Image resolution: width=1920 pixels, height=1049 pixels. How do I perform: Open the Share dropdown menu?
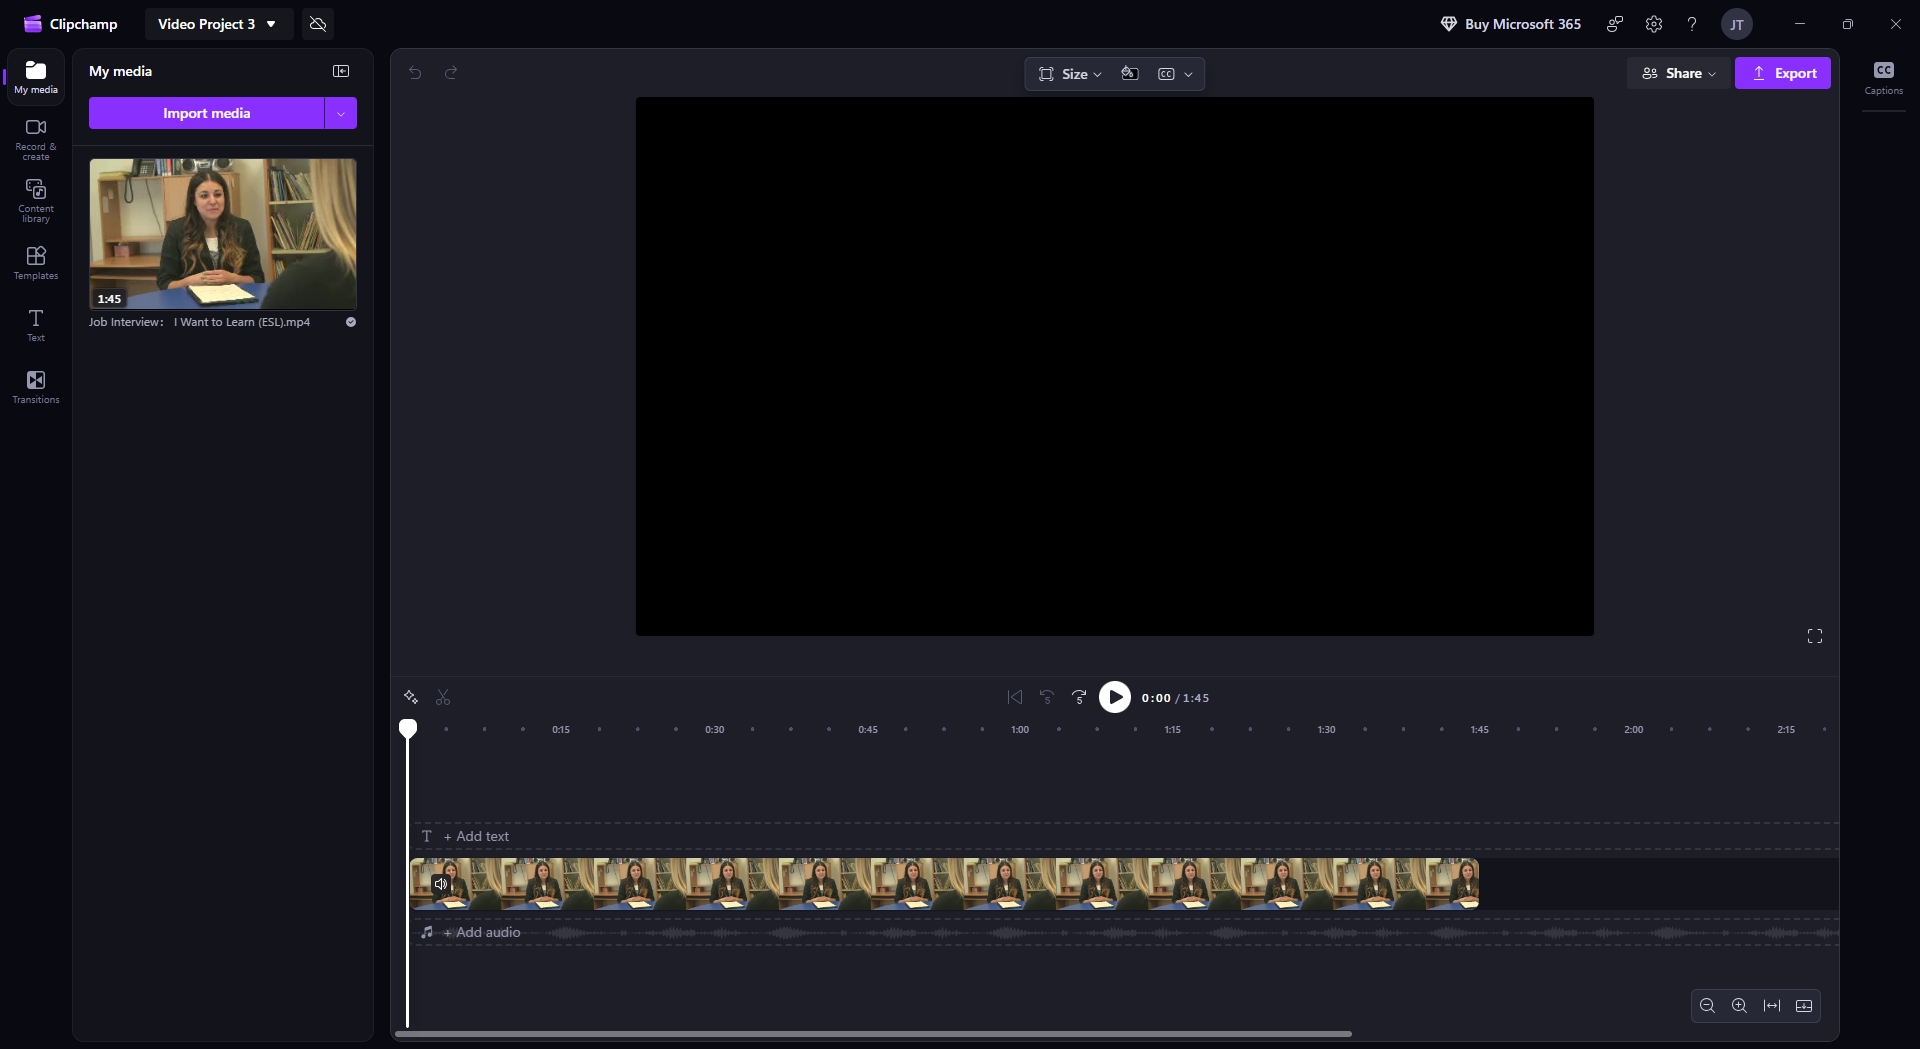[1679, 73]
